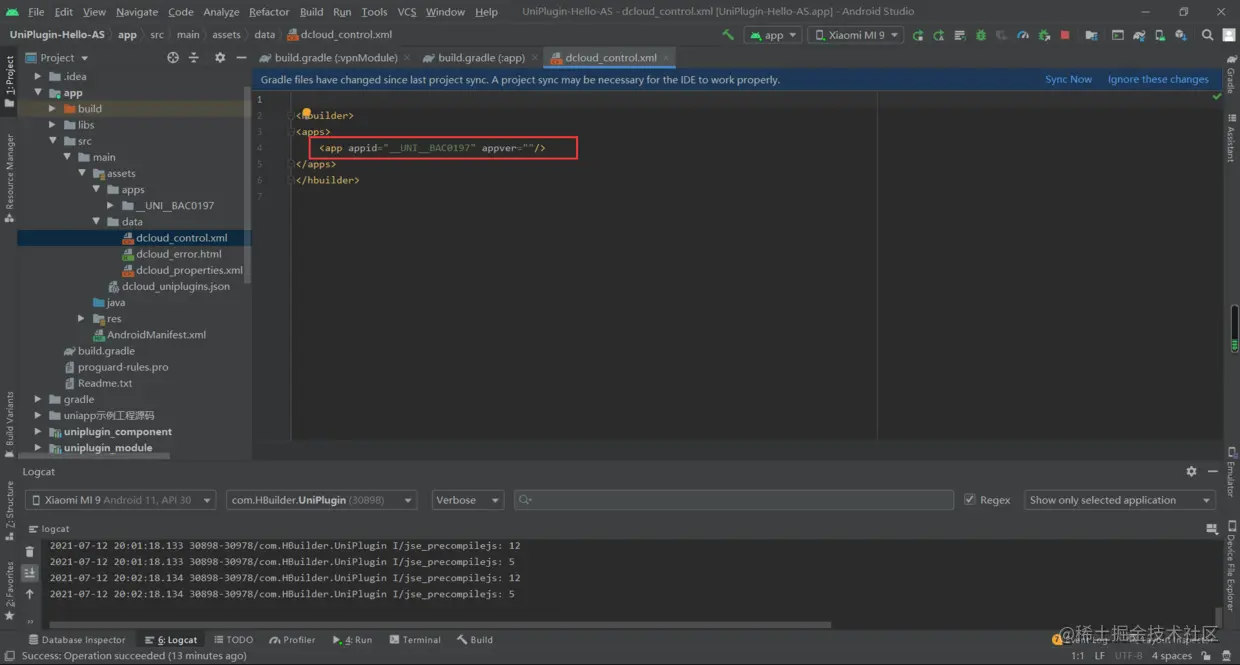Open Logcat panel settings gear
Screen dimensions: 1240x665
click(1191, 471)
